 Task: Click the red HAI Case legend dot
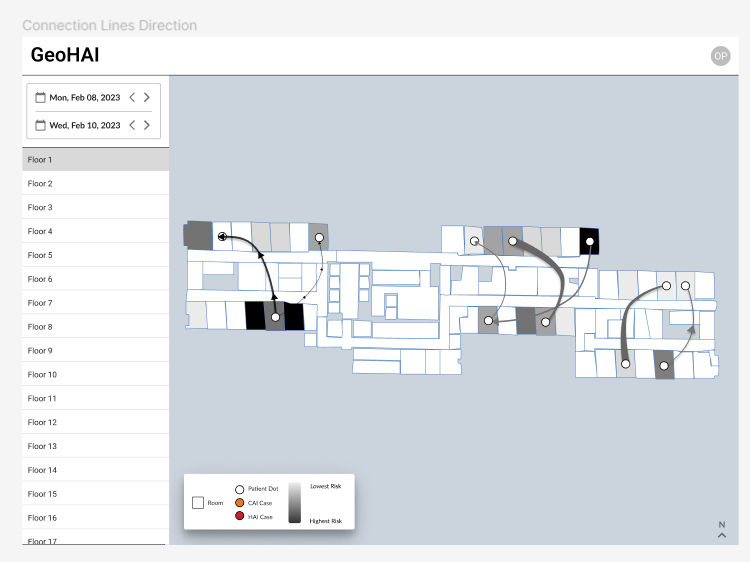(x=240, y=516)
